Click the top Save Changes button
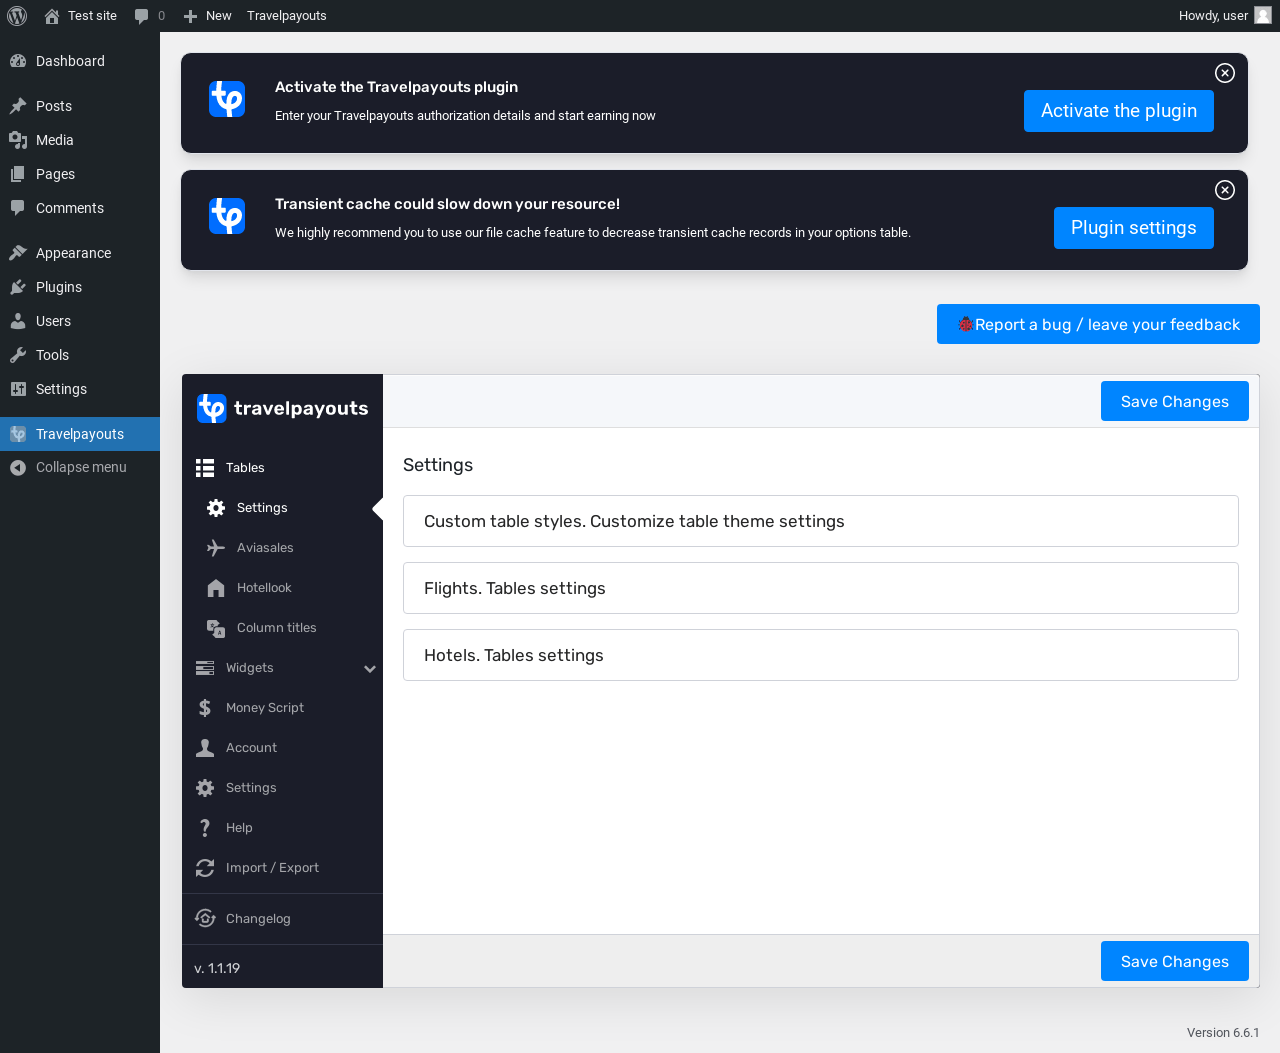The width and height of the screenshot is (1280, 1053). (x=1175, y=401)
